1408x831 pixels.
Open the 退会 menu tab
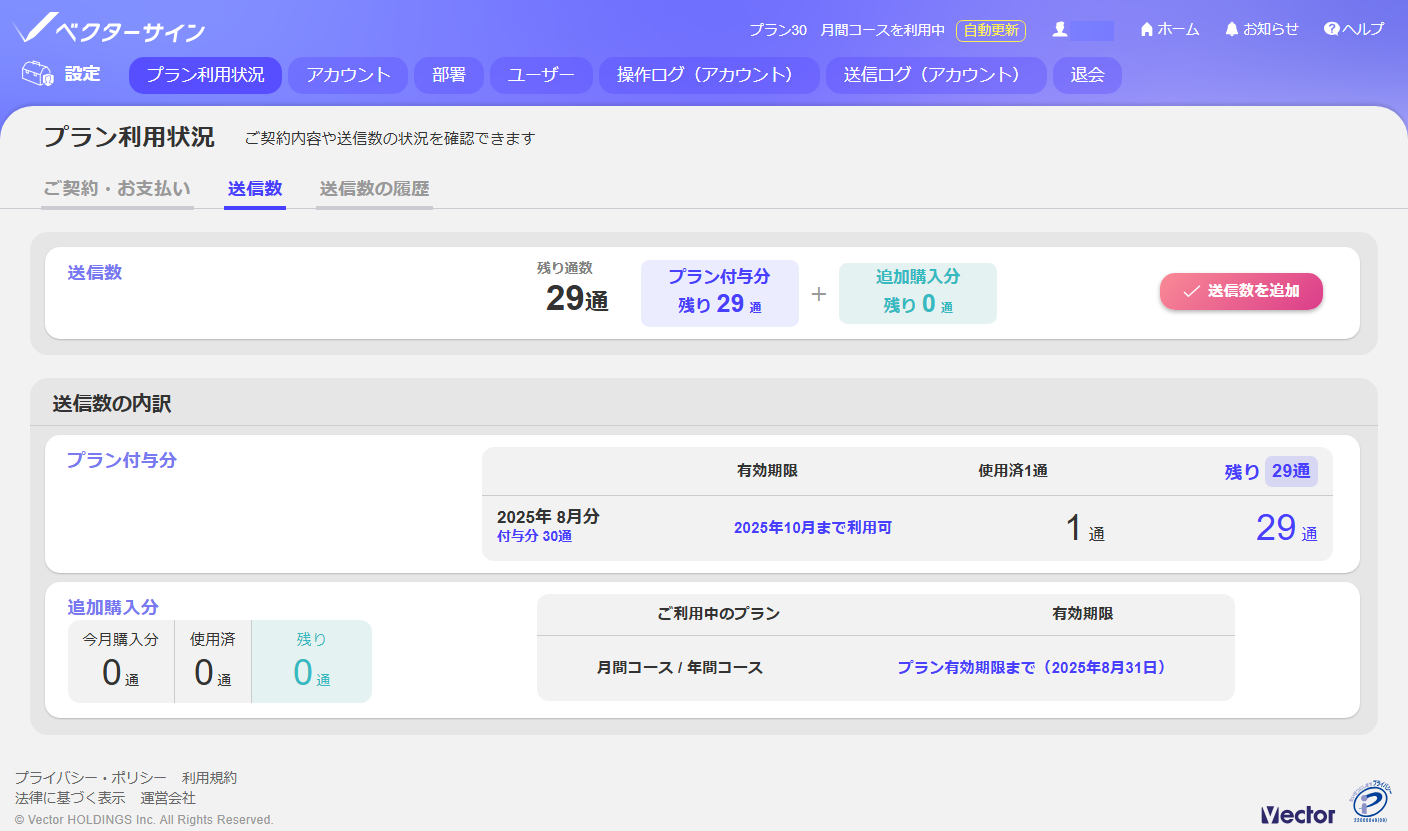pyautogui.click(x=1087, y=75)
